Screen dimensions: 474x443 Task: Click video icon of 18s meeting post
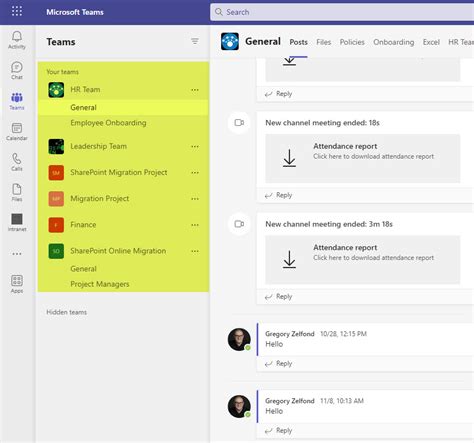(x=239, y=123)
